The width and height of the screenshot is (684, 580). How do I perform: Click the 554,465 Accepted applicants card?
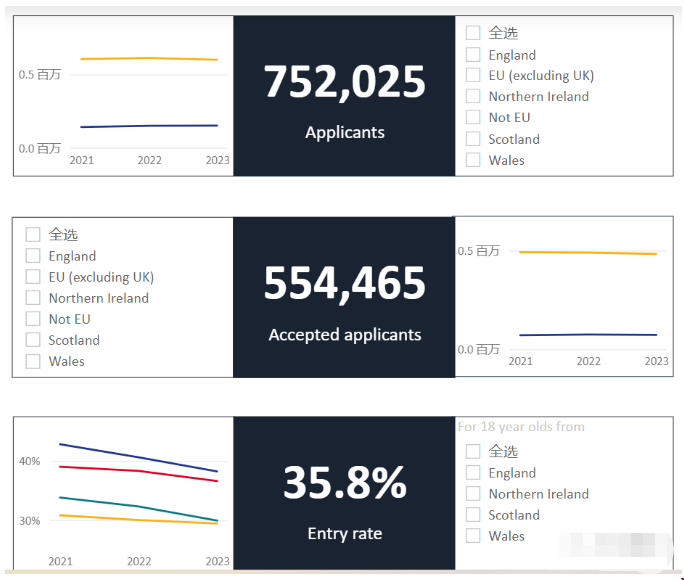click(x=344, y=297)
